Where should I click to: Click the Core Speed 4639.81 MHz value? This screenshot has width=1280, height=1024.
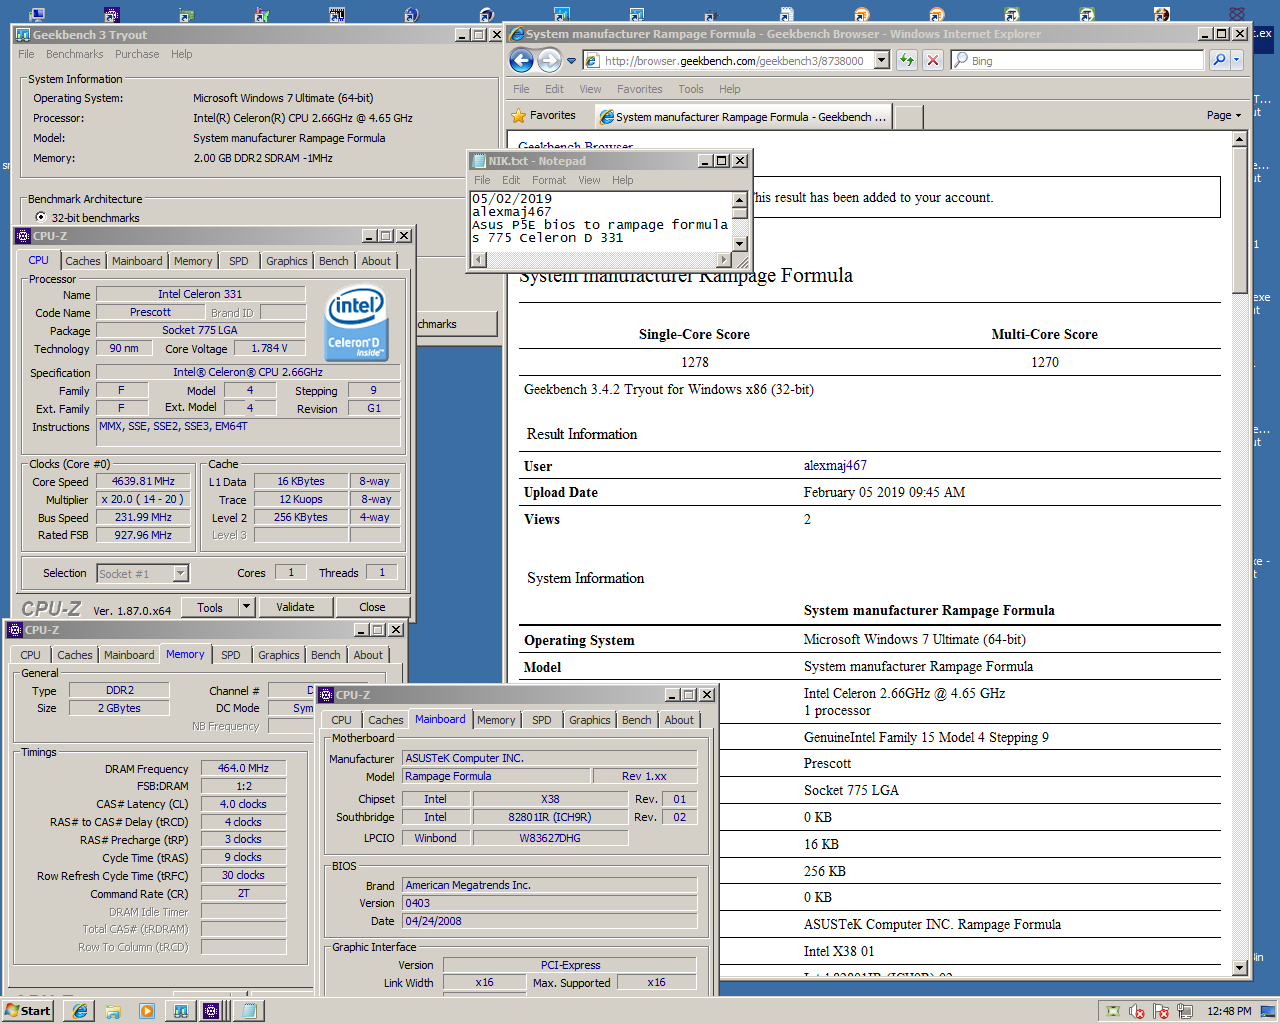click(144, 481)
